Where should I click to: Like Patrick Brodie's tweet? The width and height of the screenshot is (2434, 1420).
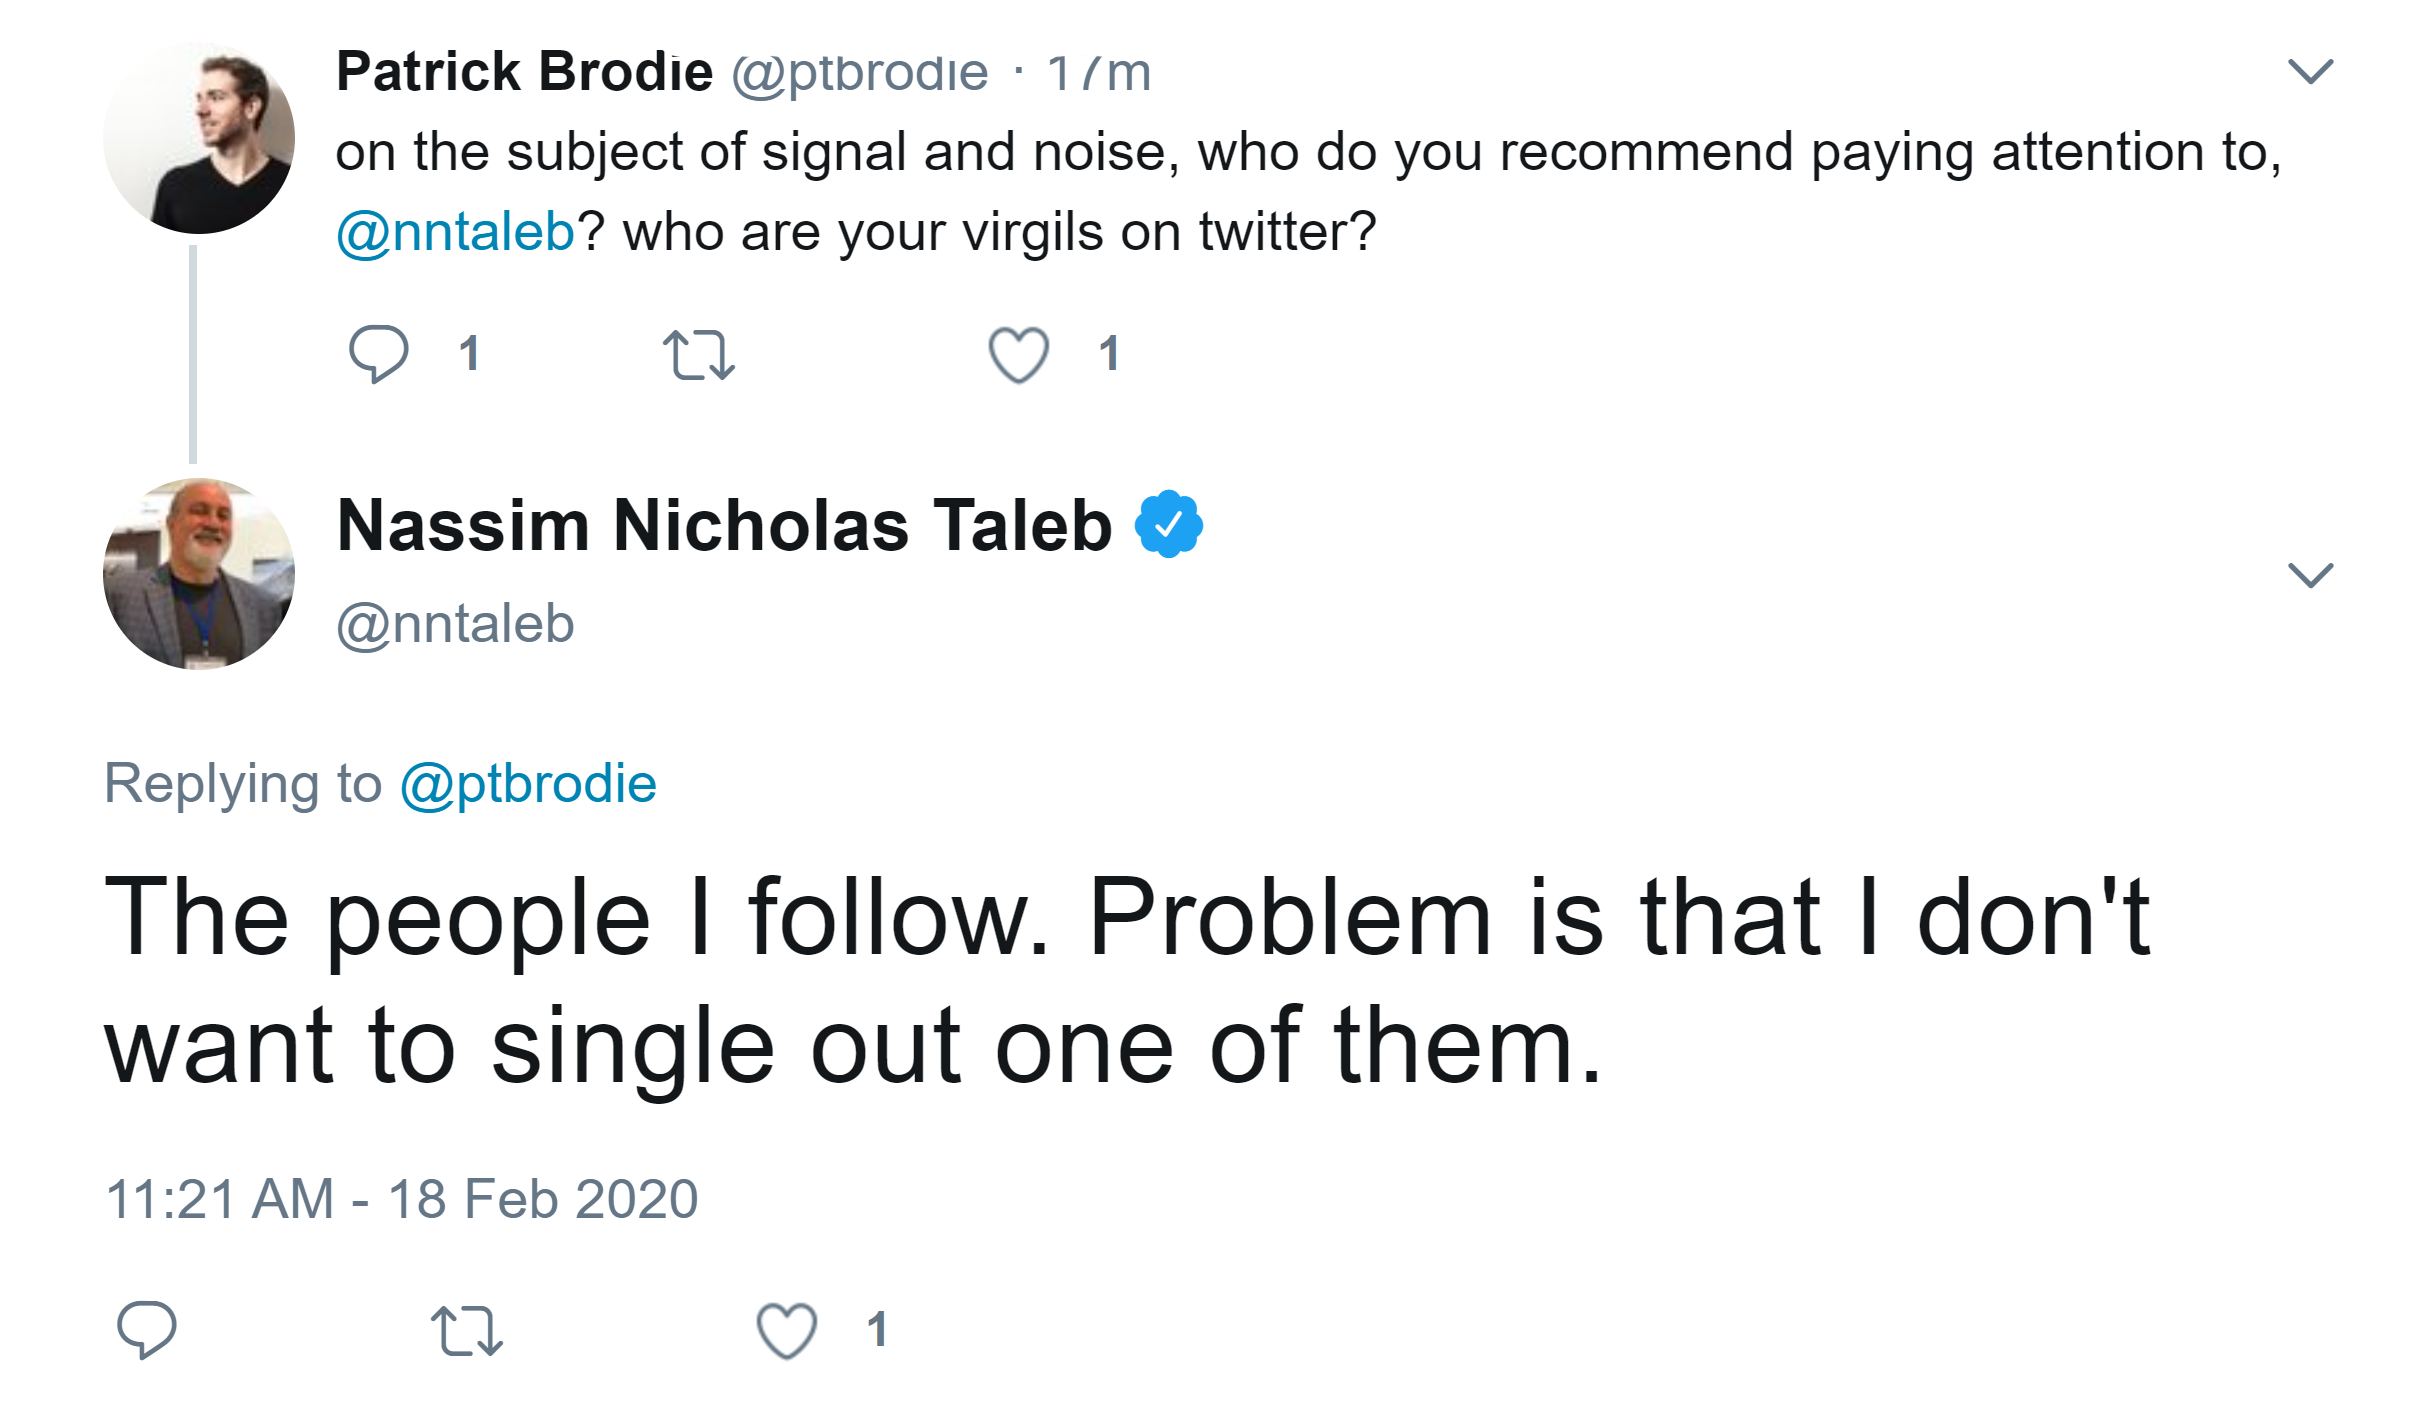coord(1018,355)
